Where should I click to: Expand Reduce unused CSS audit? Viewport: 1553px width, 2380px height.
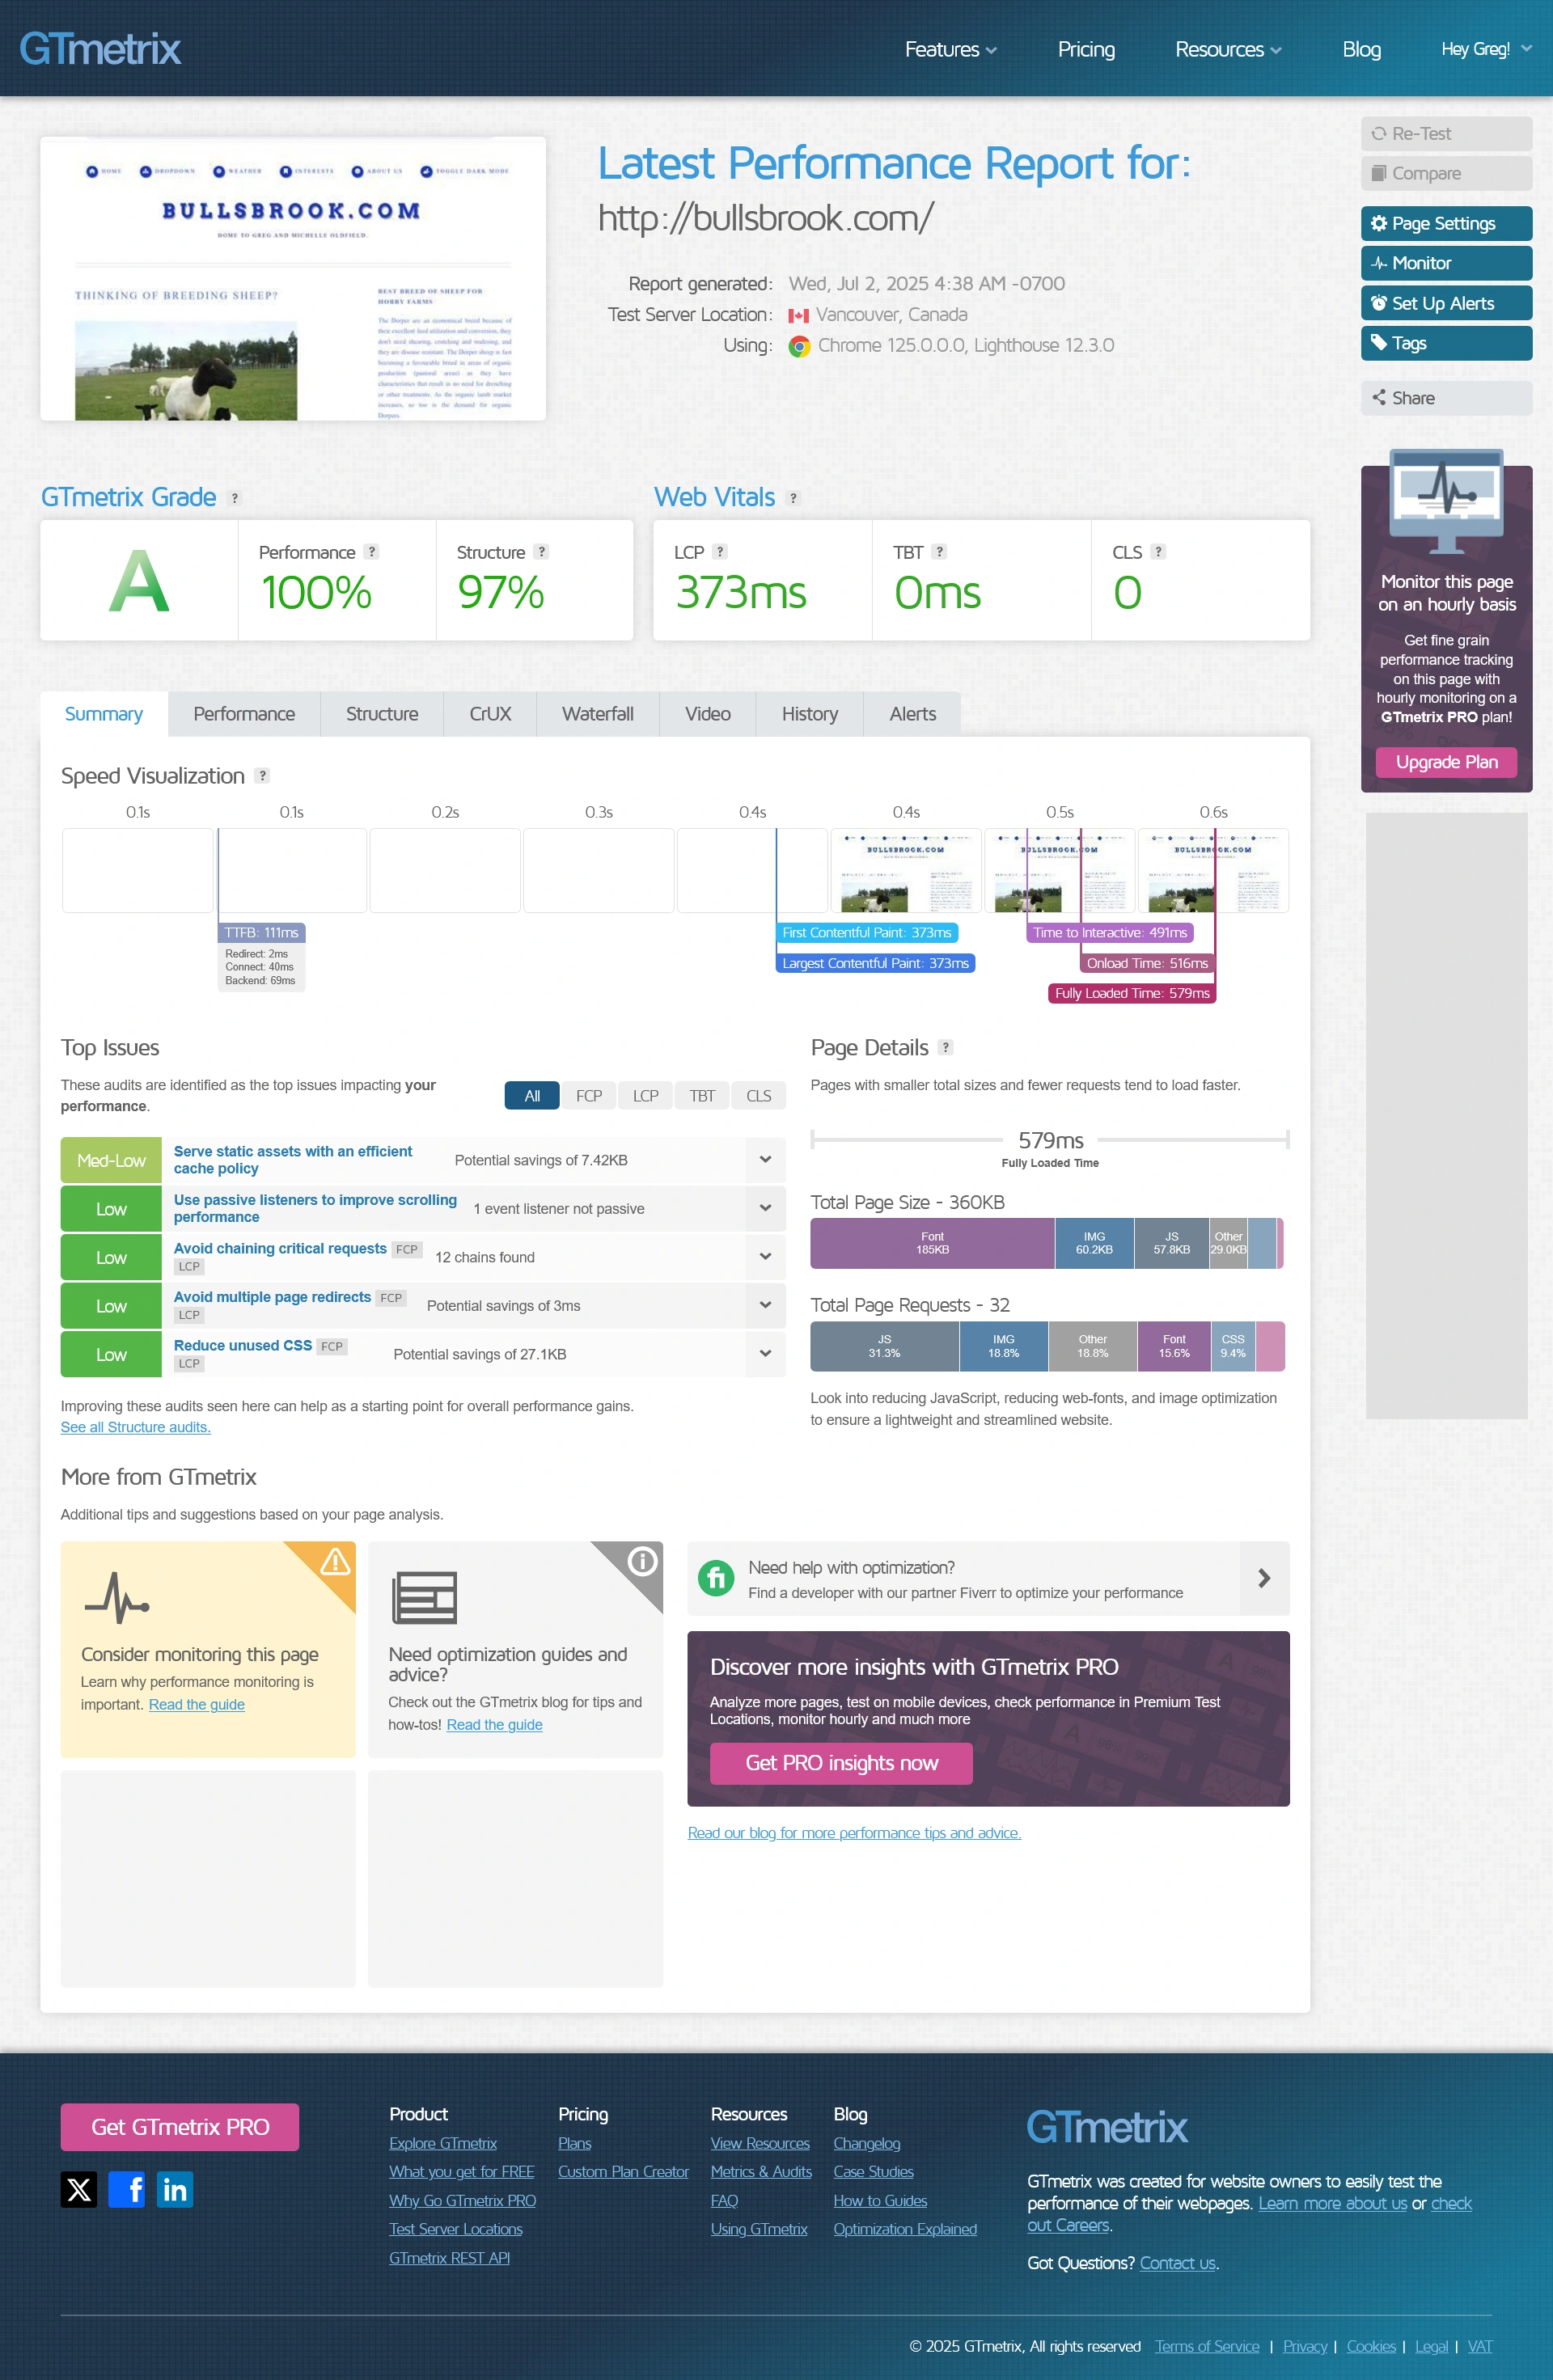[x=765, y=1354]
